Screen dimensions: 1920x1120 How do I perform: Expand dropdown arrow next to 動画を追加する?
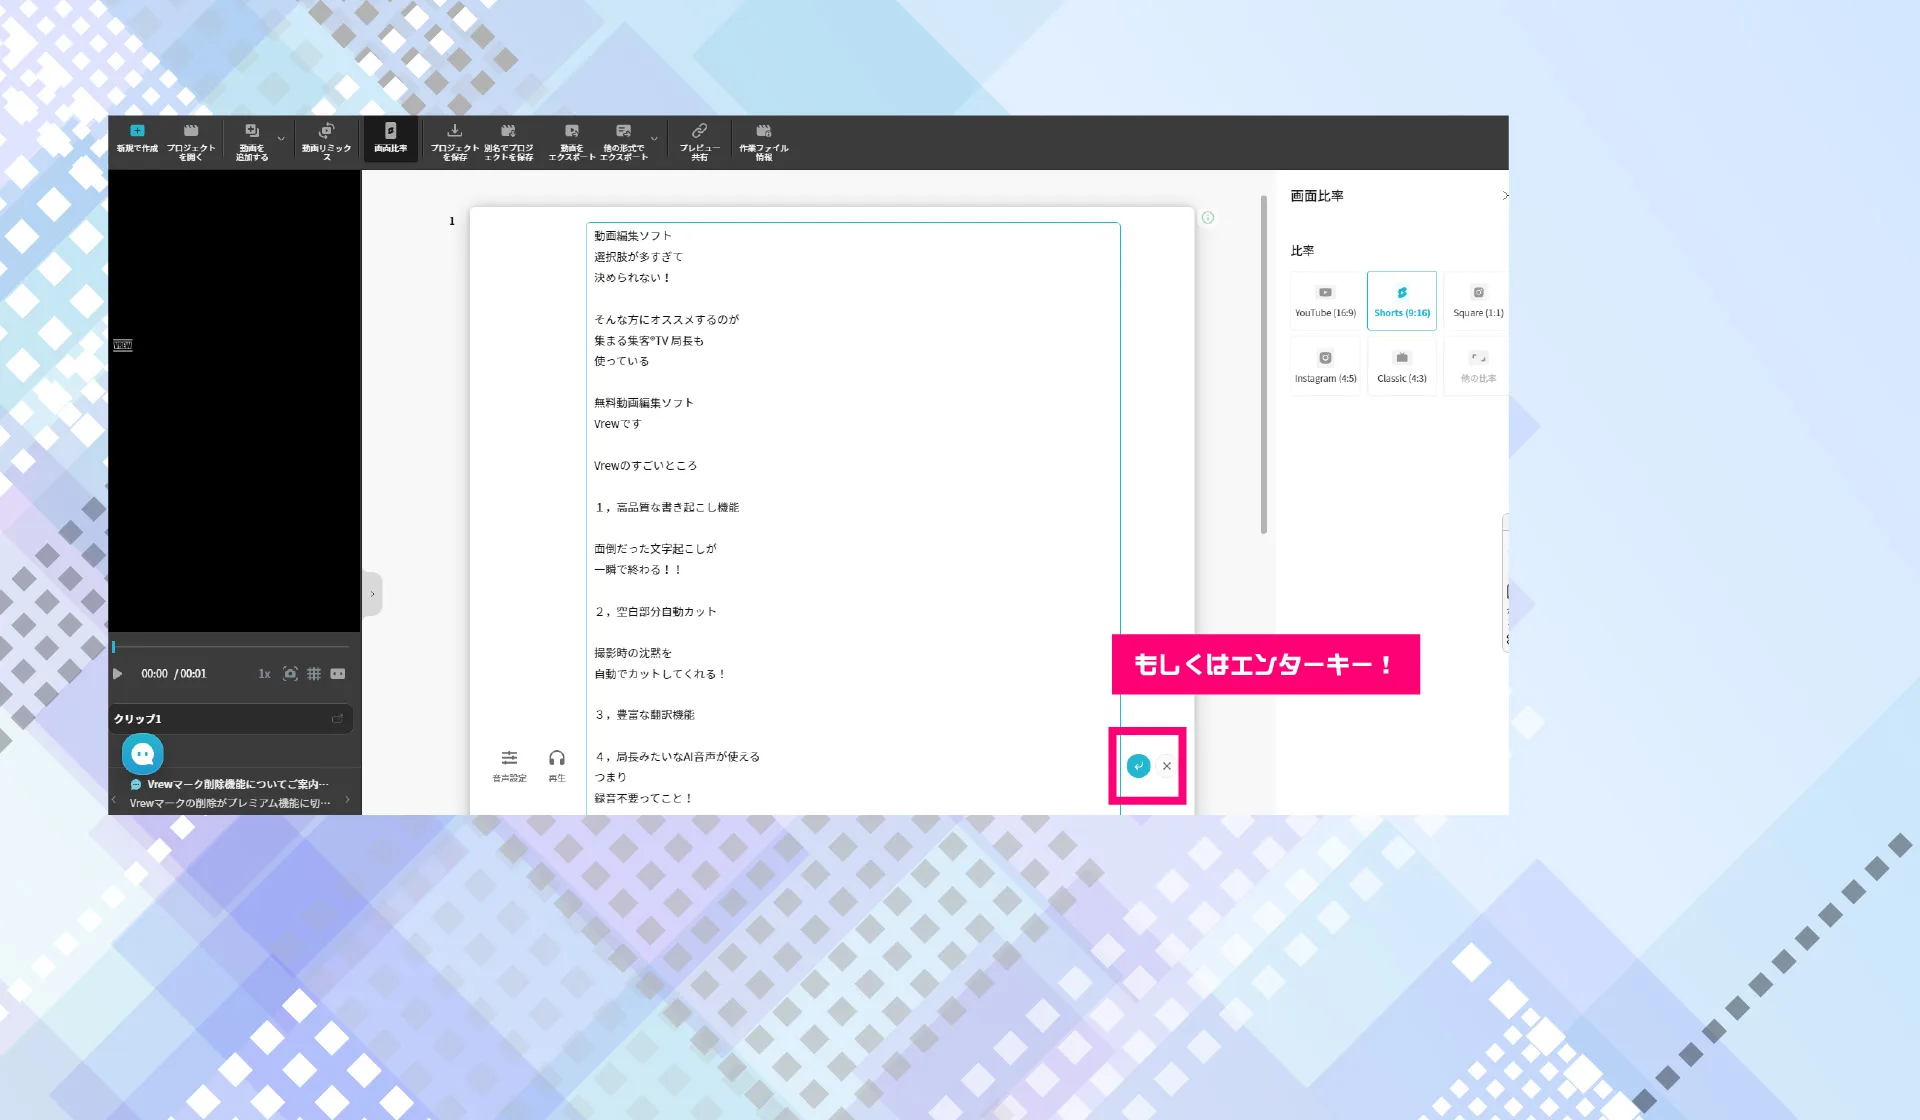point(281,139)
